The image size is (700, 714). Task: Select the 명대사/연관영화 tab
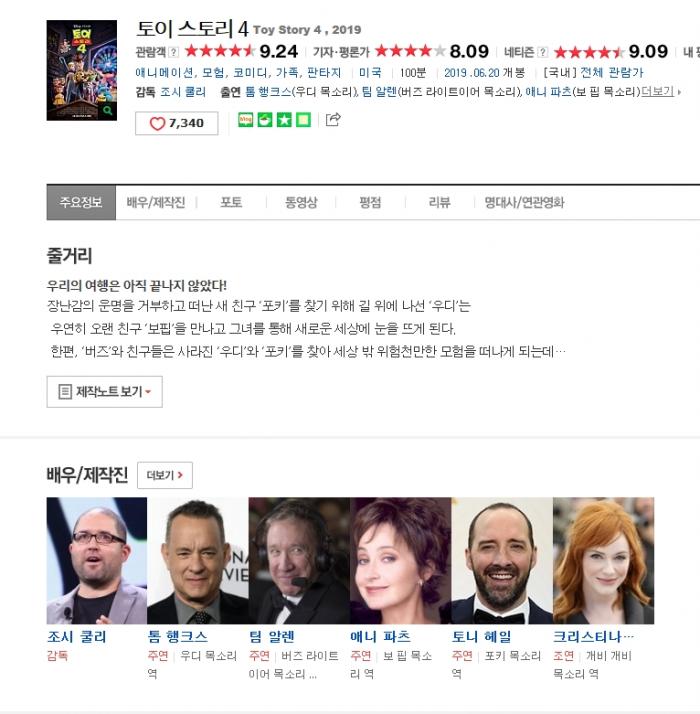tap(524, 202)
